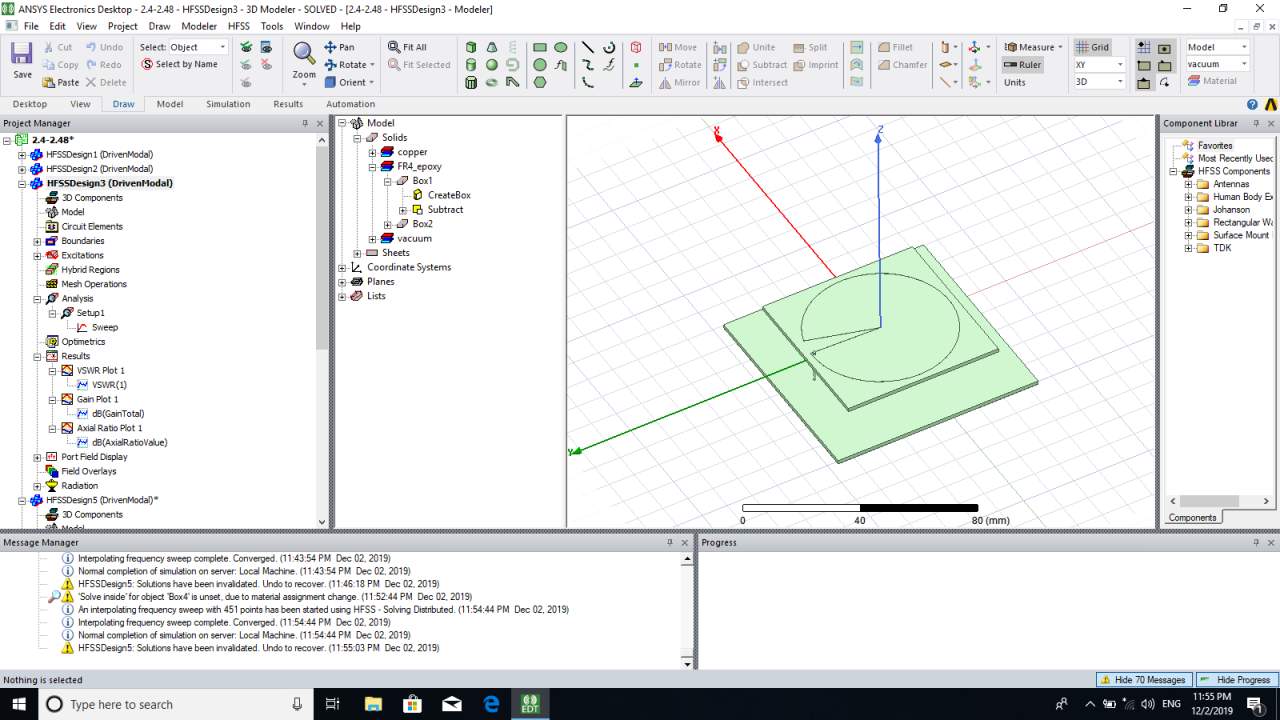Screen dimensions: 1280x720
Task: Open the vacuum material dropdown
Action: [1243, 64]
